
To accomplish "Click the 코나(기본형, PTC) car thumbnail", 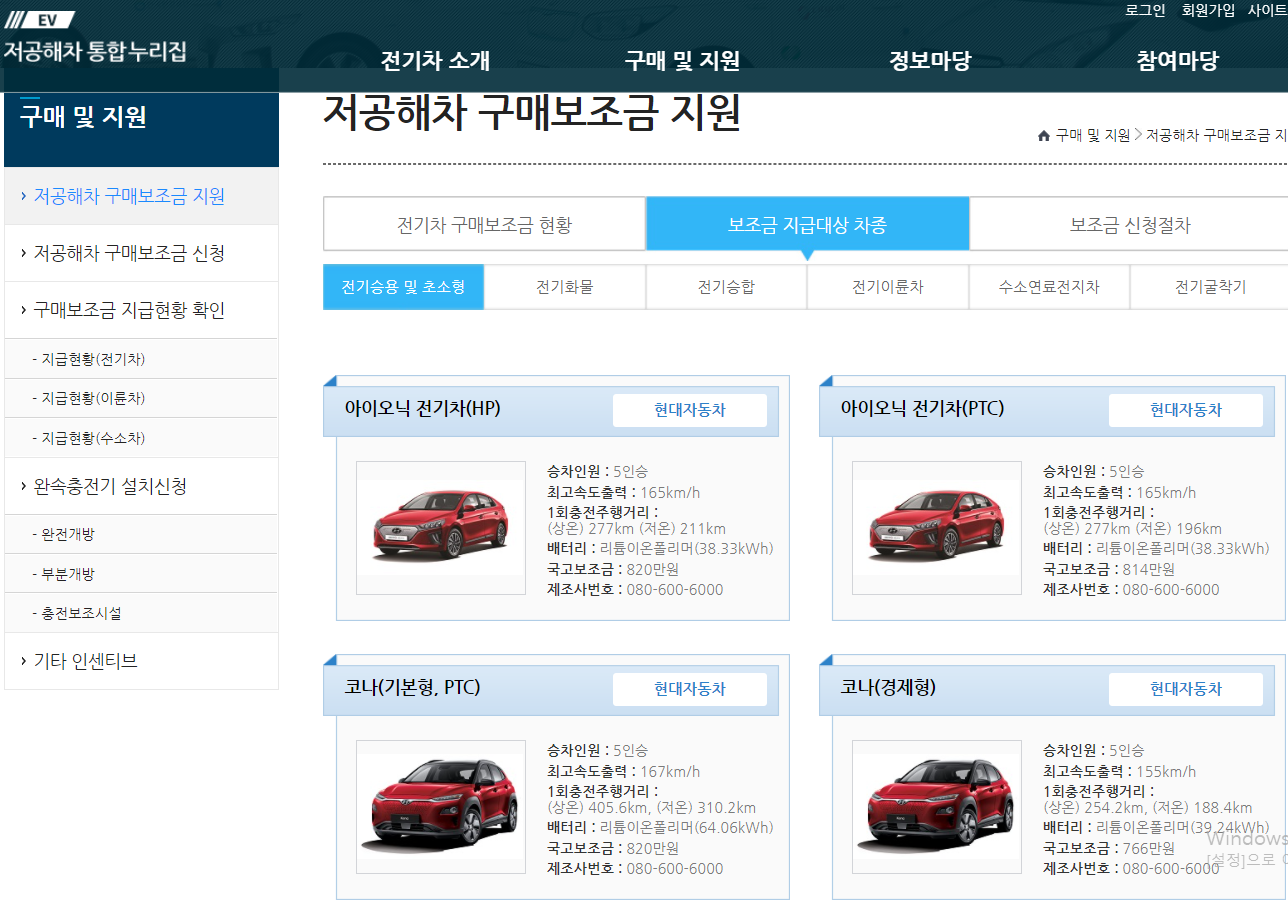I will pos(441,807).
